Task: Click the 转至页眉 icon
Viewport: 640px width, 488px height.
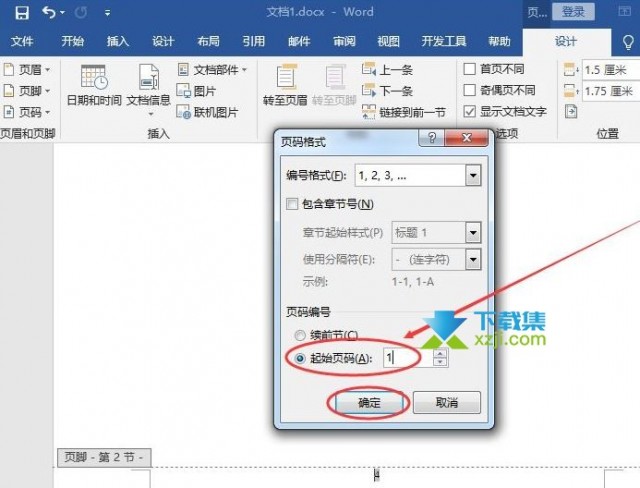Action: (x=286, y=77)
